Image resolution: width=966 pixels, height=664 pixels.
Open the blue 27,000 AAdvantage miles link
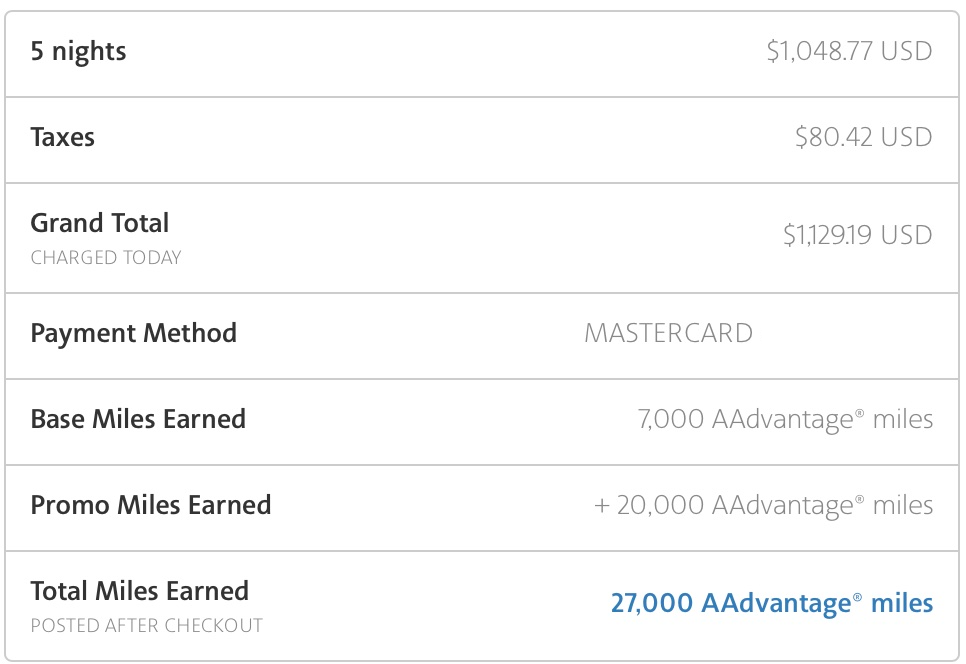772,603
